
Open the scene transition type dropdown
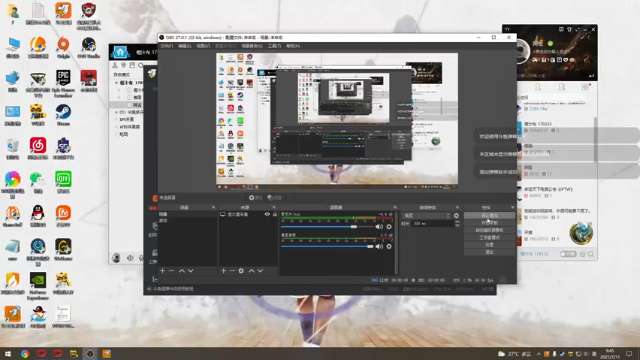click(x=426, y=216)
